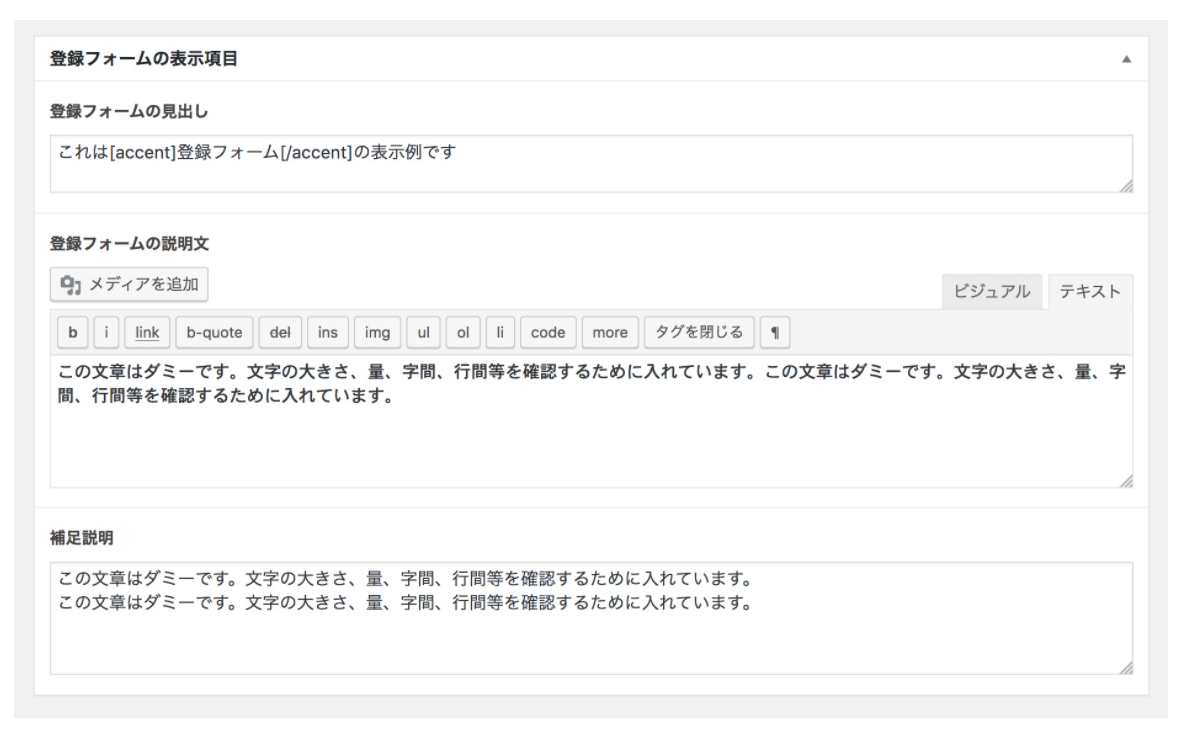Click the li quicktag button

click(x=500, y=332)
